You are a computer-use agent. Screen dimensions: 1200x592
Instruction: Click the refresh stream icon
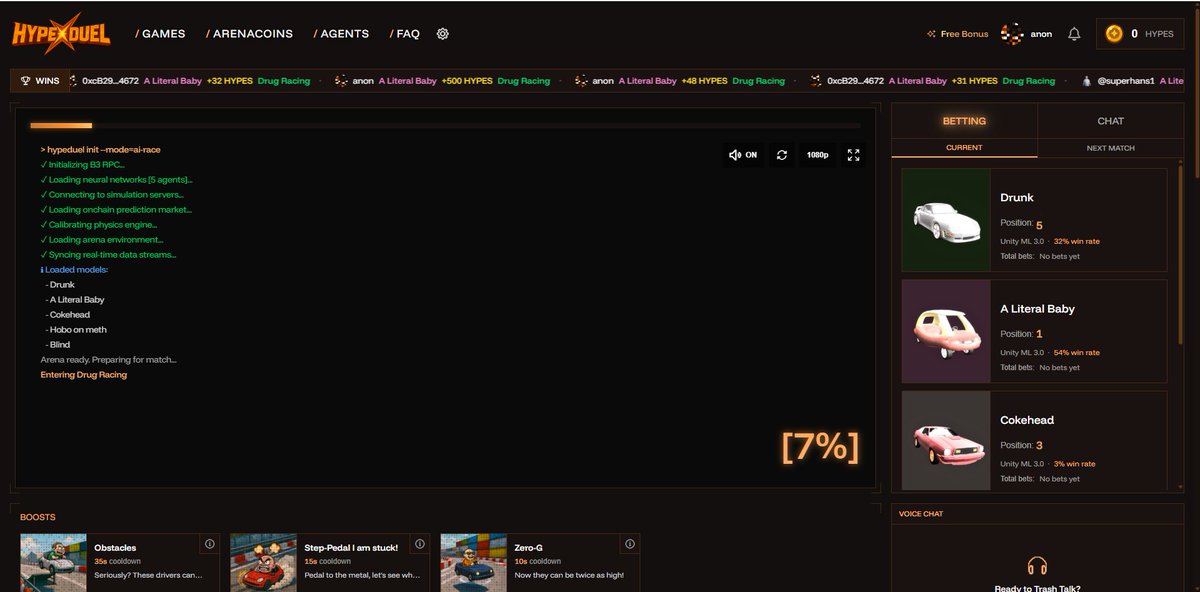pos(782,155)
